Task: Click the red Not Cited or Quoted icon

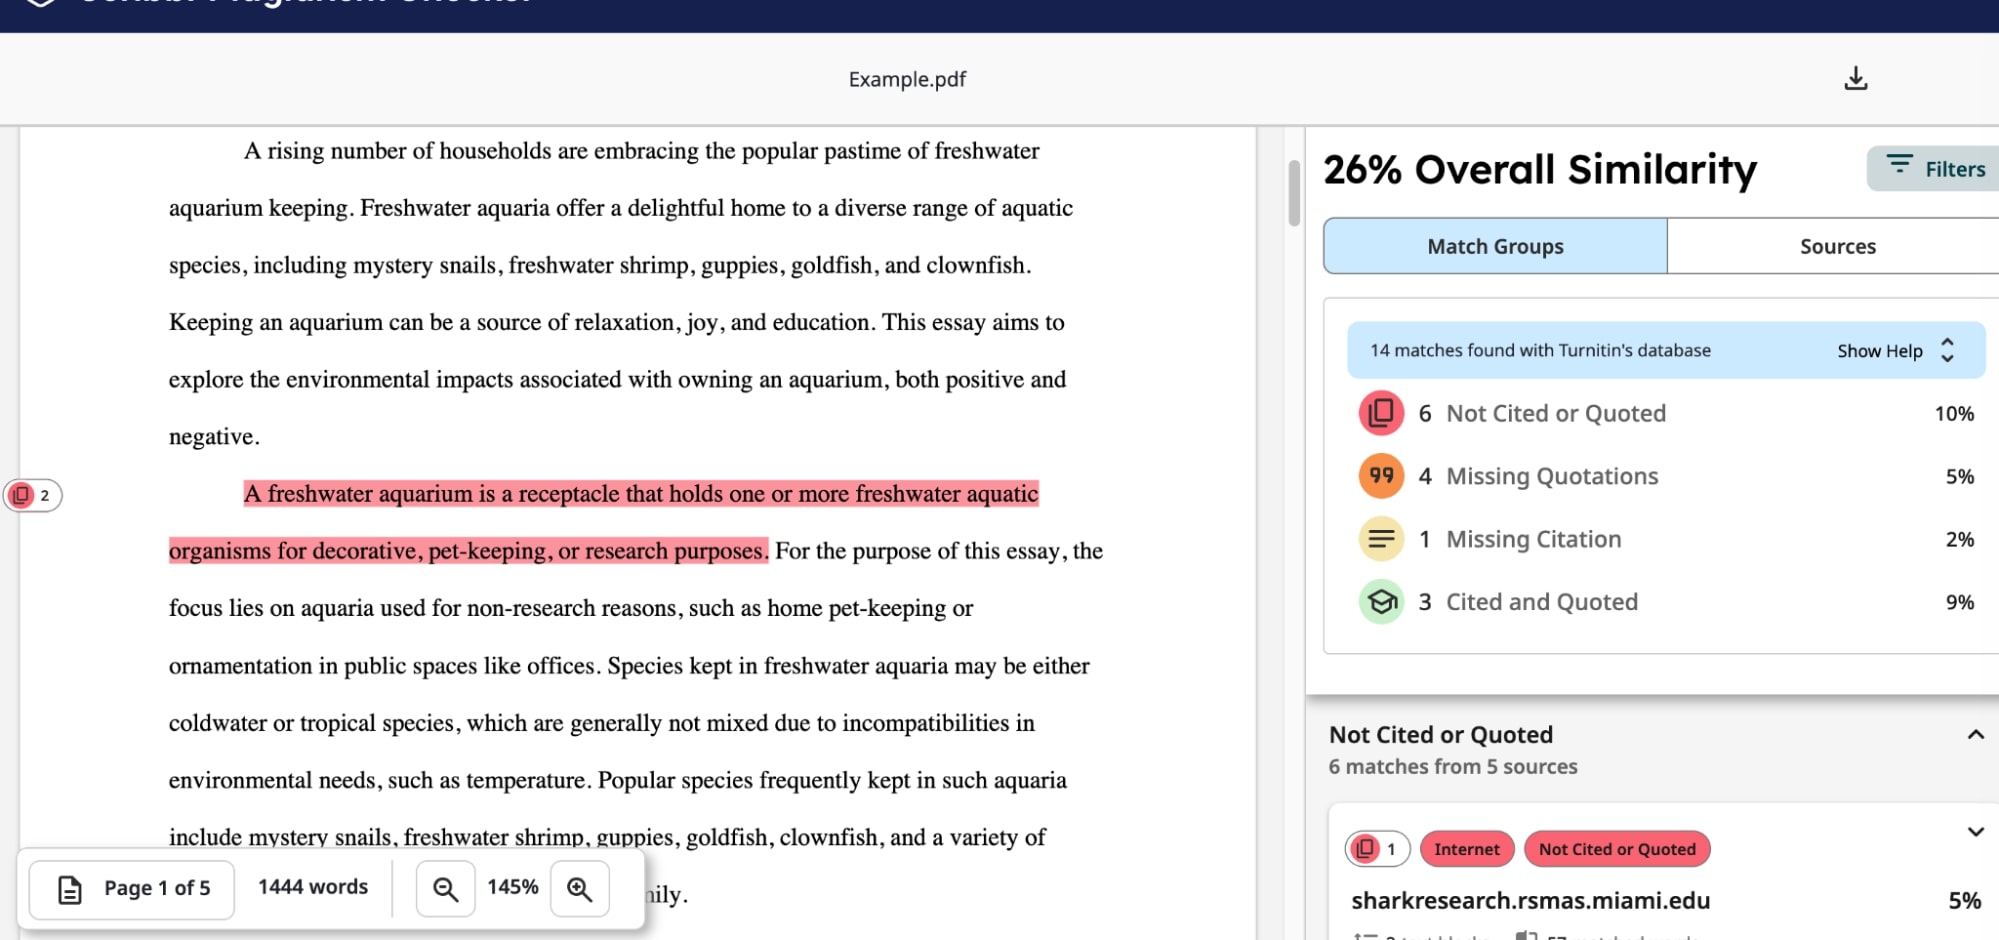Action: 1381,413
